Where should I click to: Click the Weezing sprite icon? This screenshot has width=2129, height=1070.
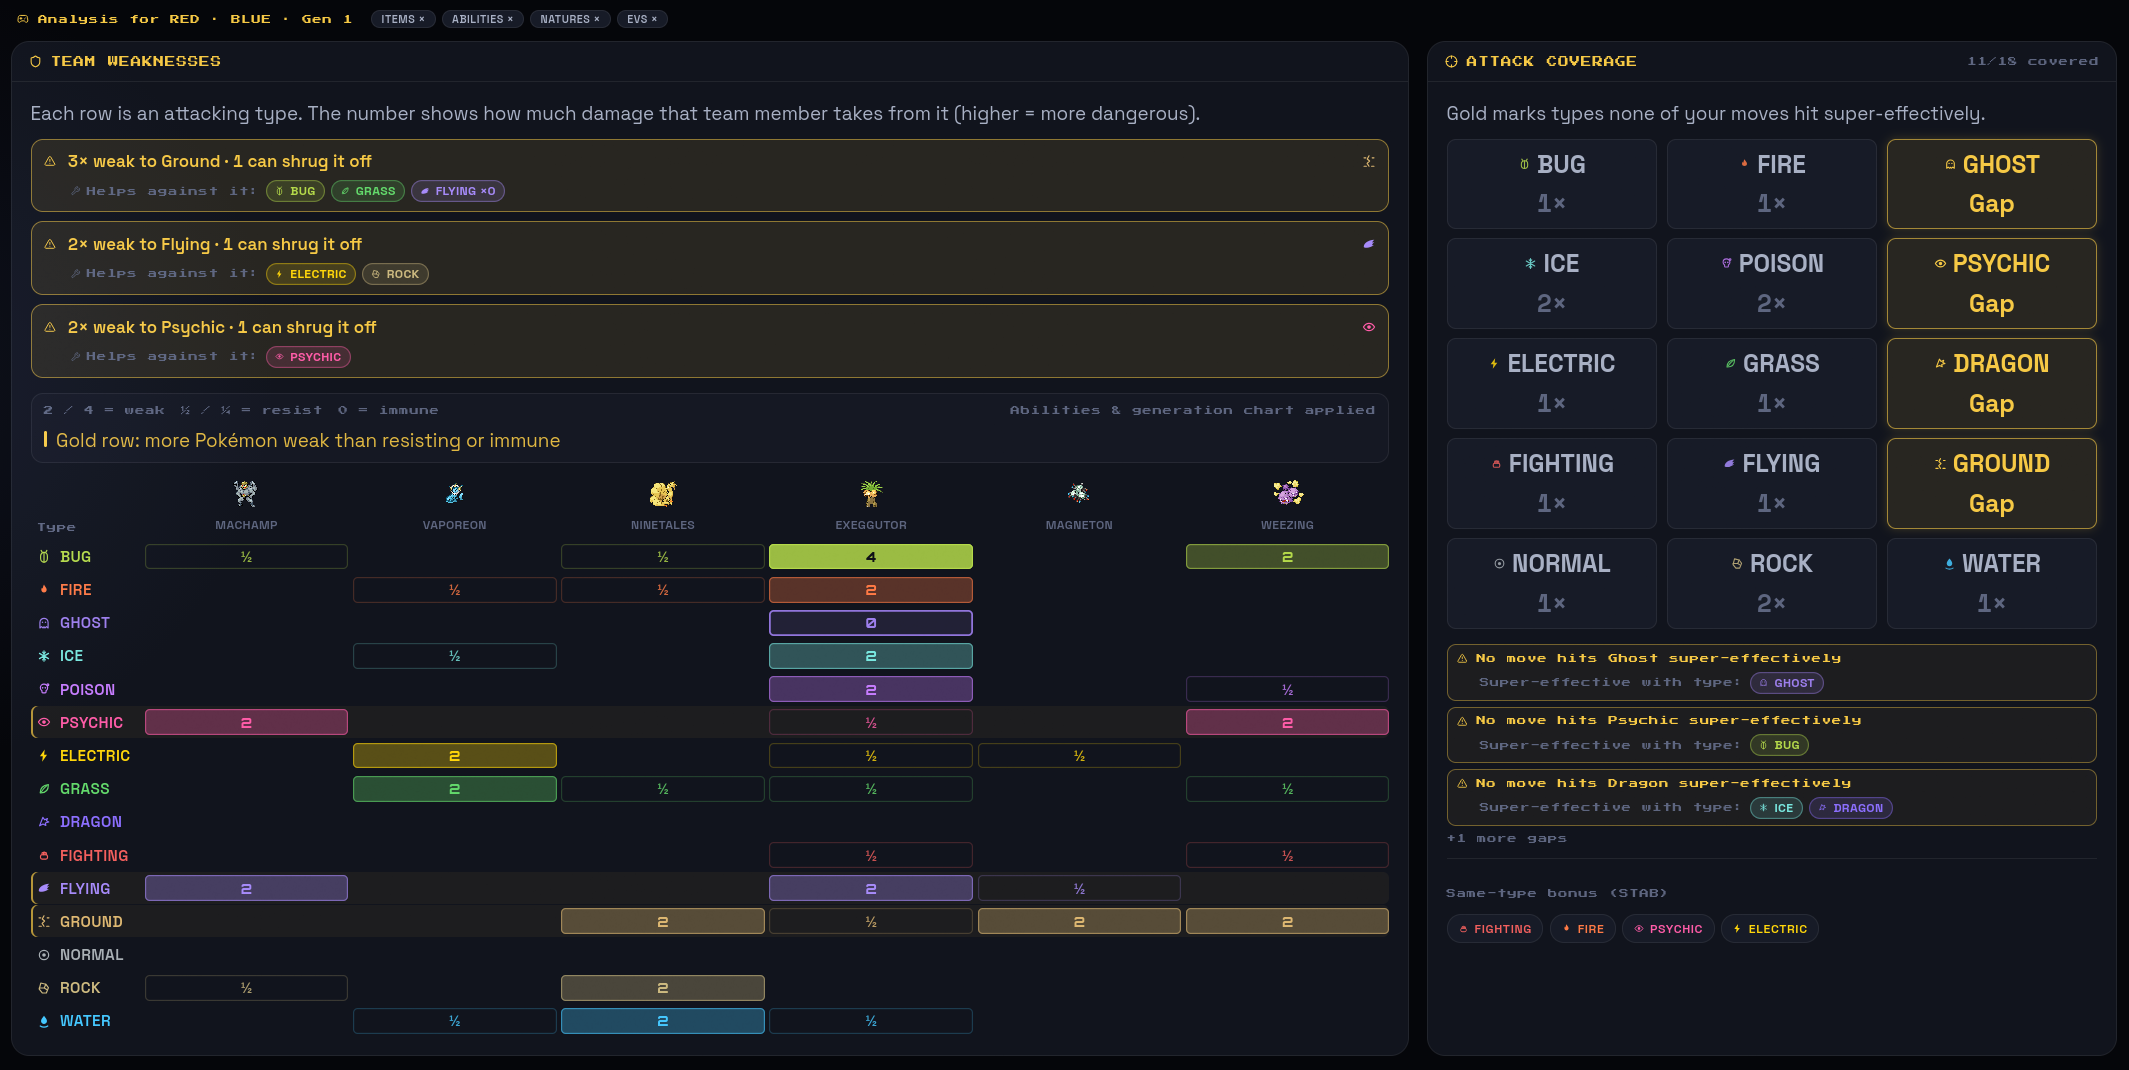tap(1287, 493)
